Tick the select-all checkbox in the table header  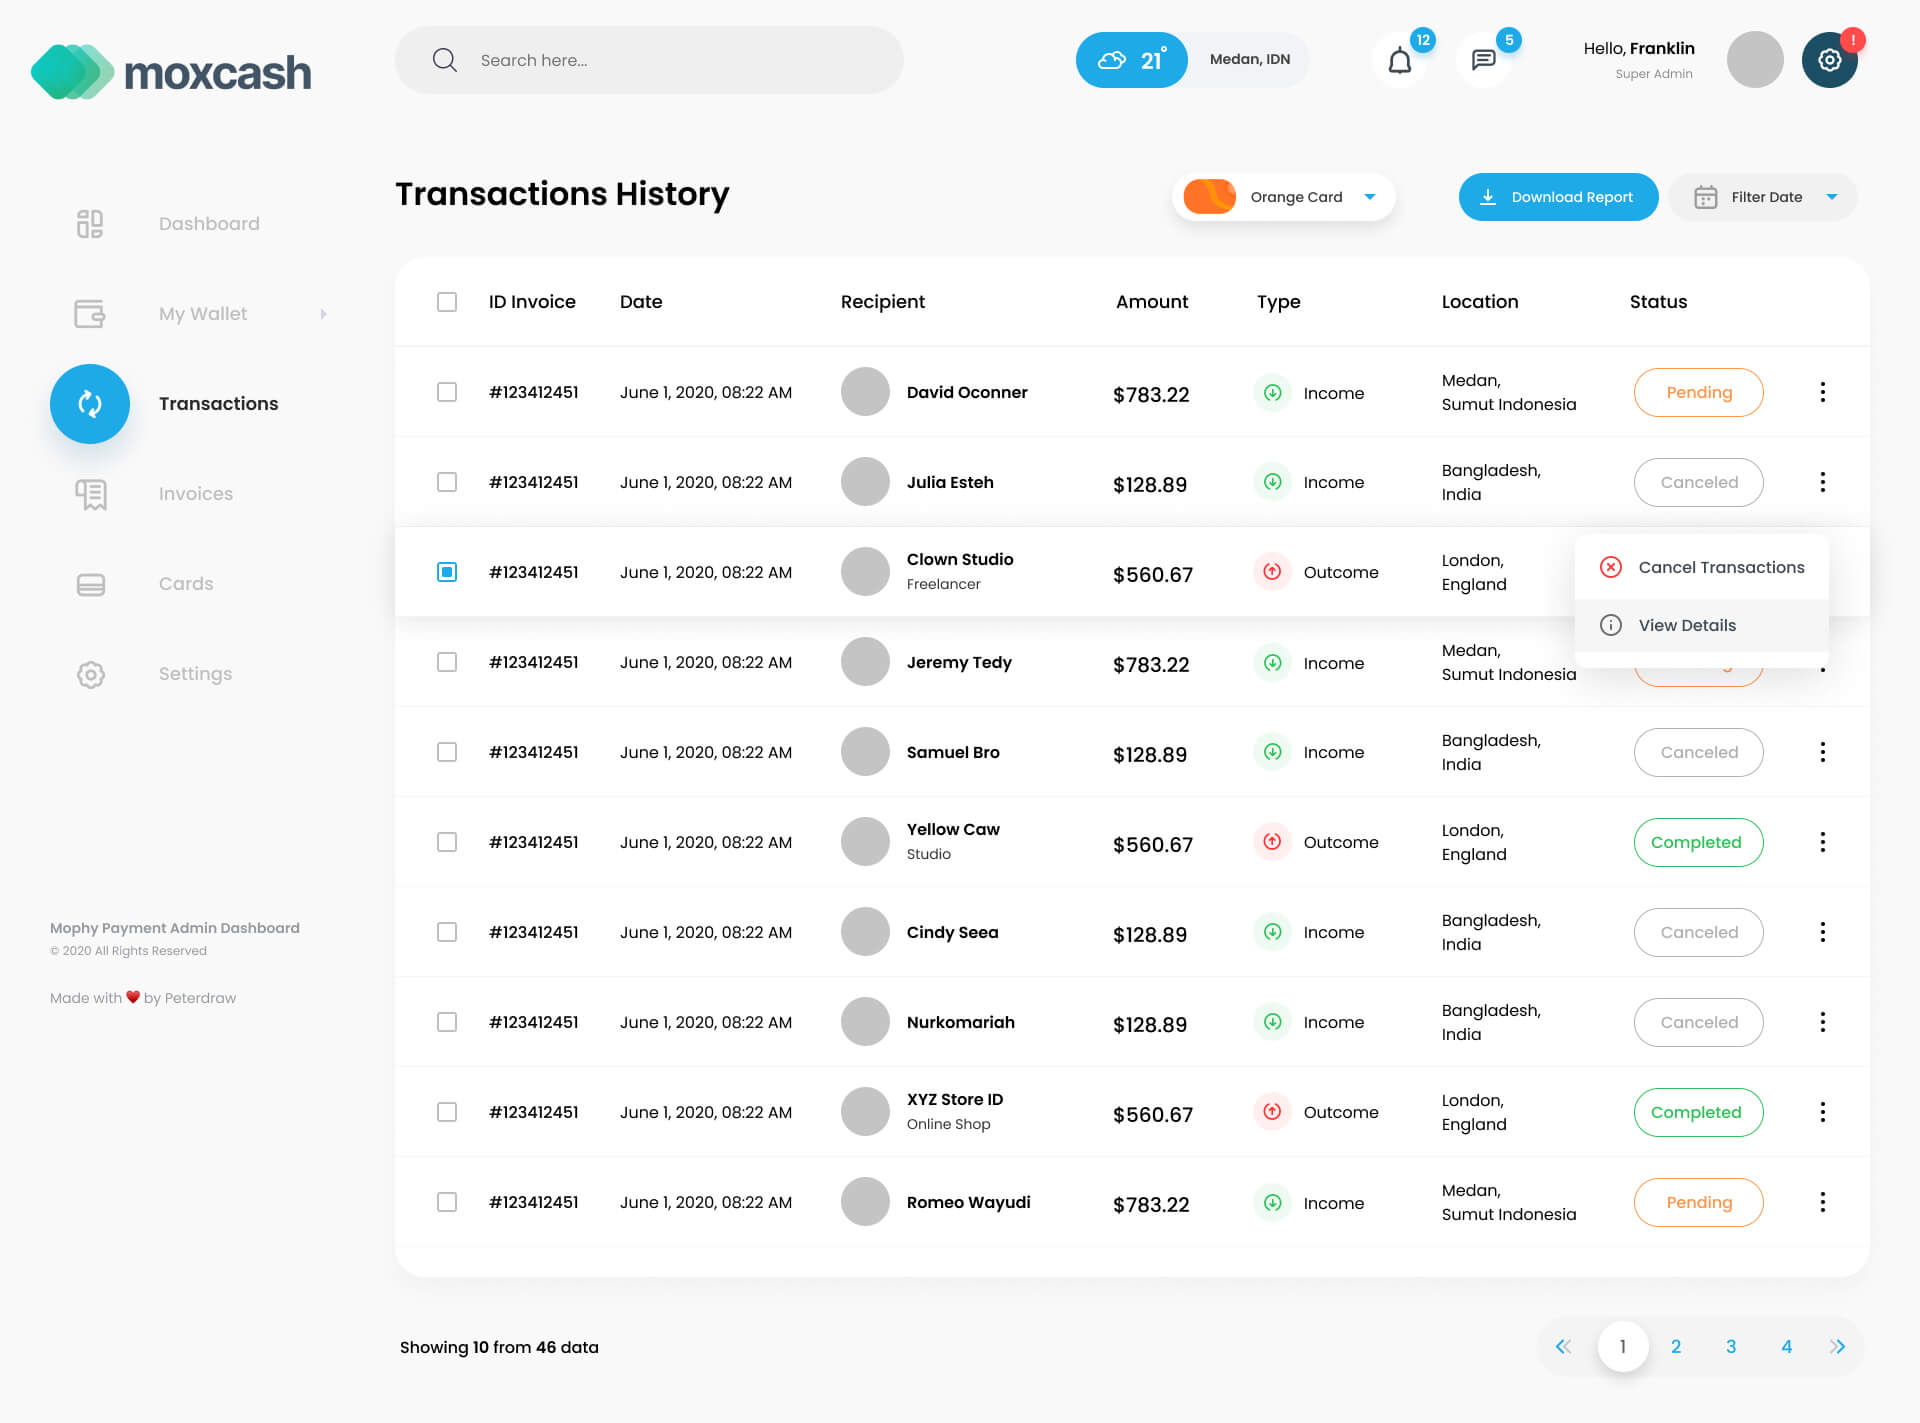[447, 302]
